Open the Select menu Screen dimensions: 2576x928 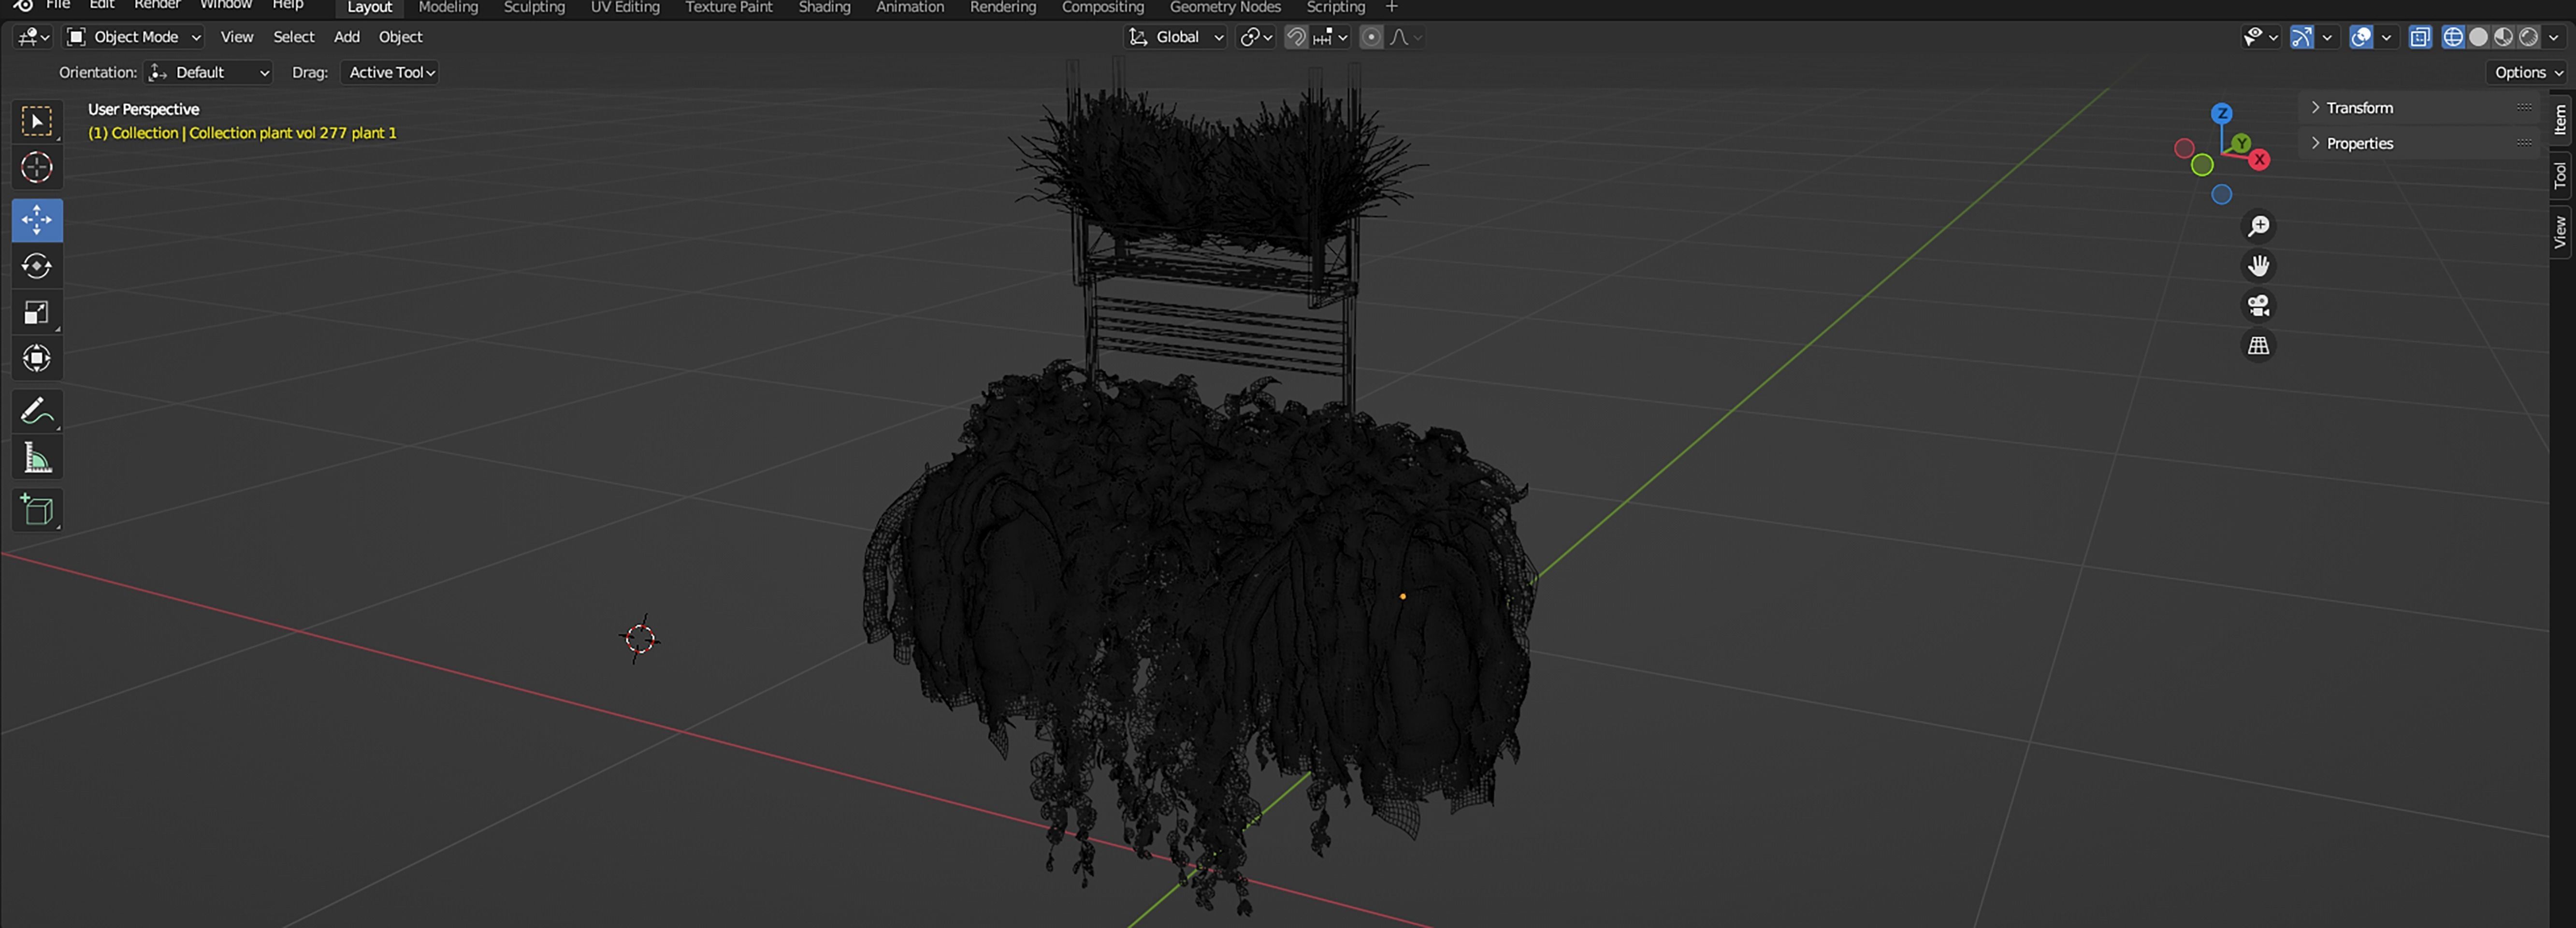click(294, 37)
